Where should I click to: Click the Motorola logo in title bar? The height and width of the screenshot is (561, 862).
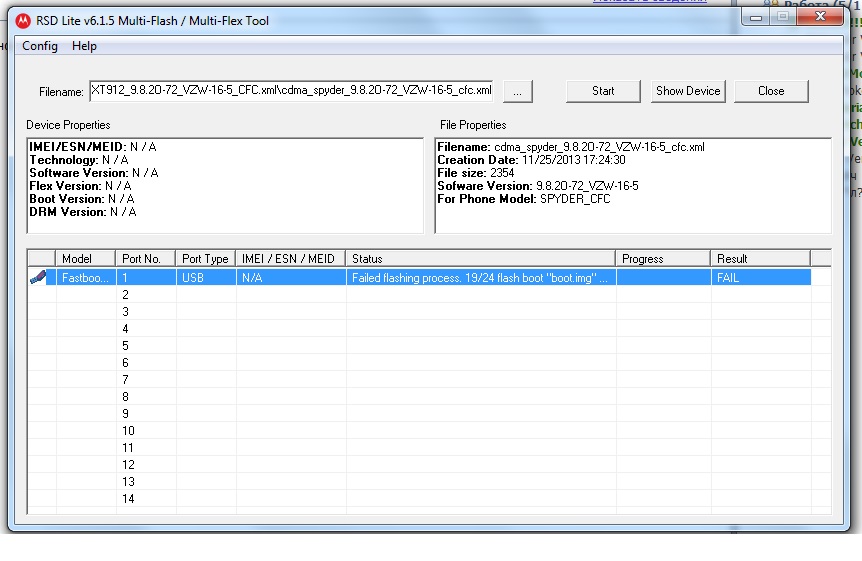[23, 21]
